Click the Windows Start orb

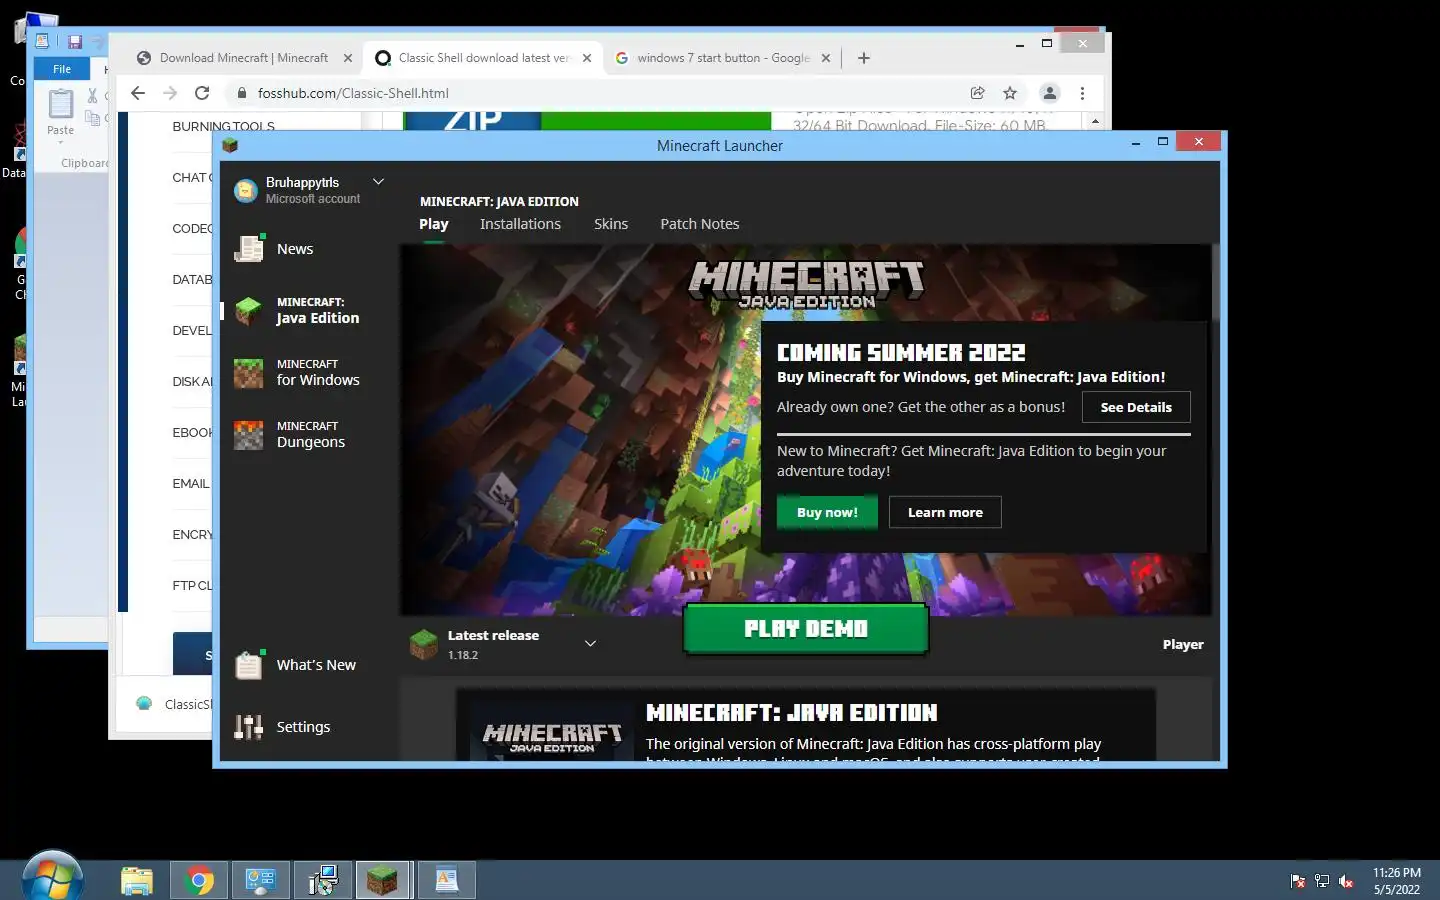tap(52, 878)
